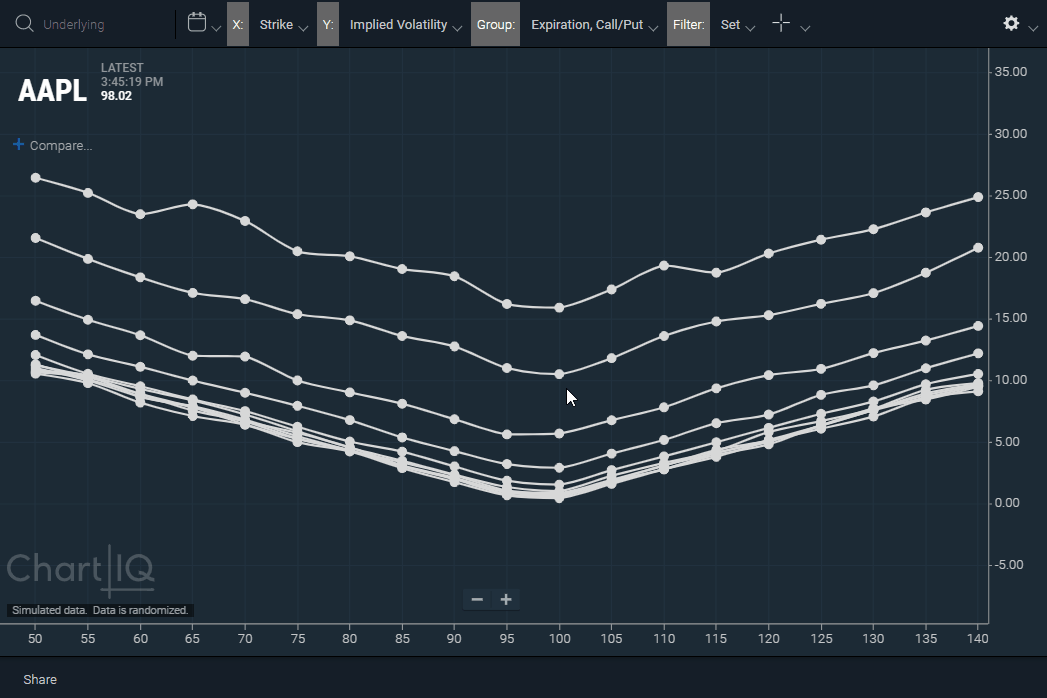Click the Compare... link

click(x=61, y=146)
